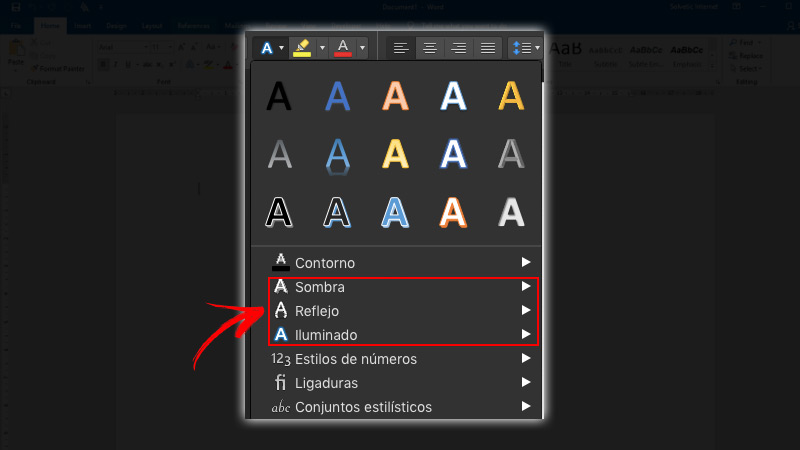Align text right in the popup toolbar
The width and height of the screenshot is (800, 450).
coord(459,48)
